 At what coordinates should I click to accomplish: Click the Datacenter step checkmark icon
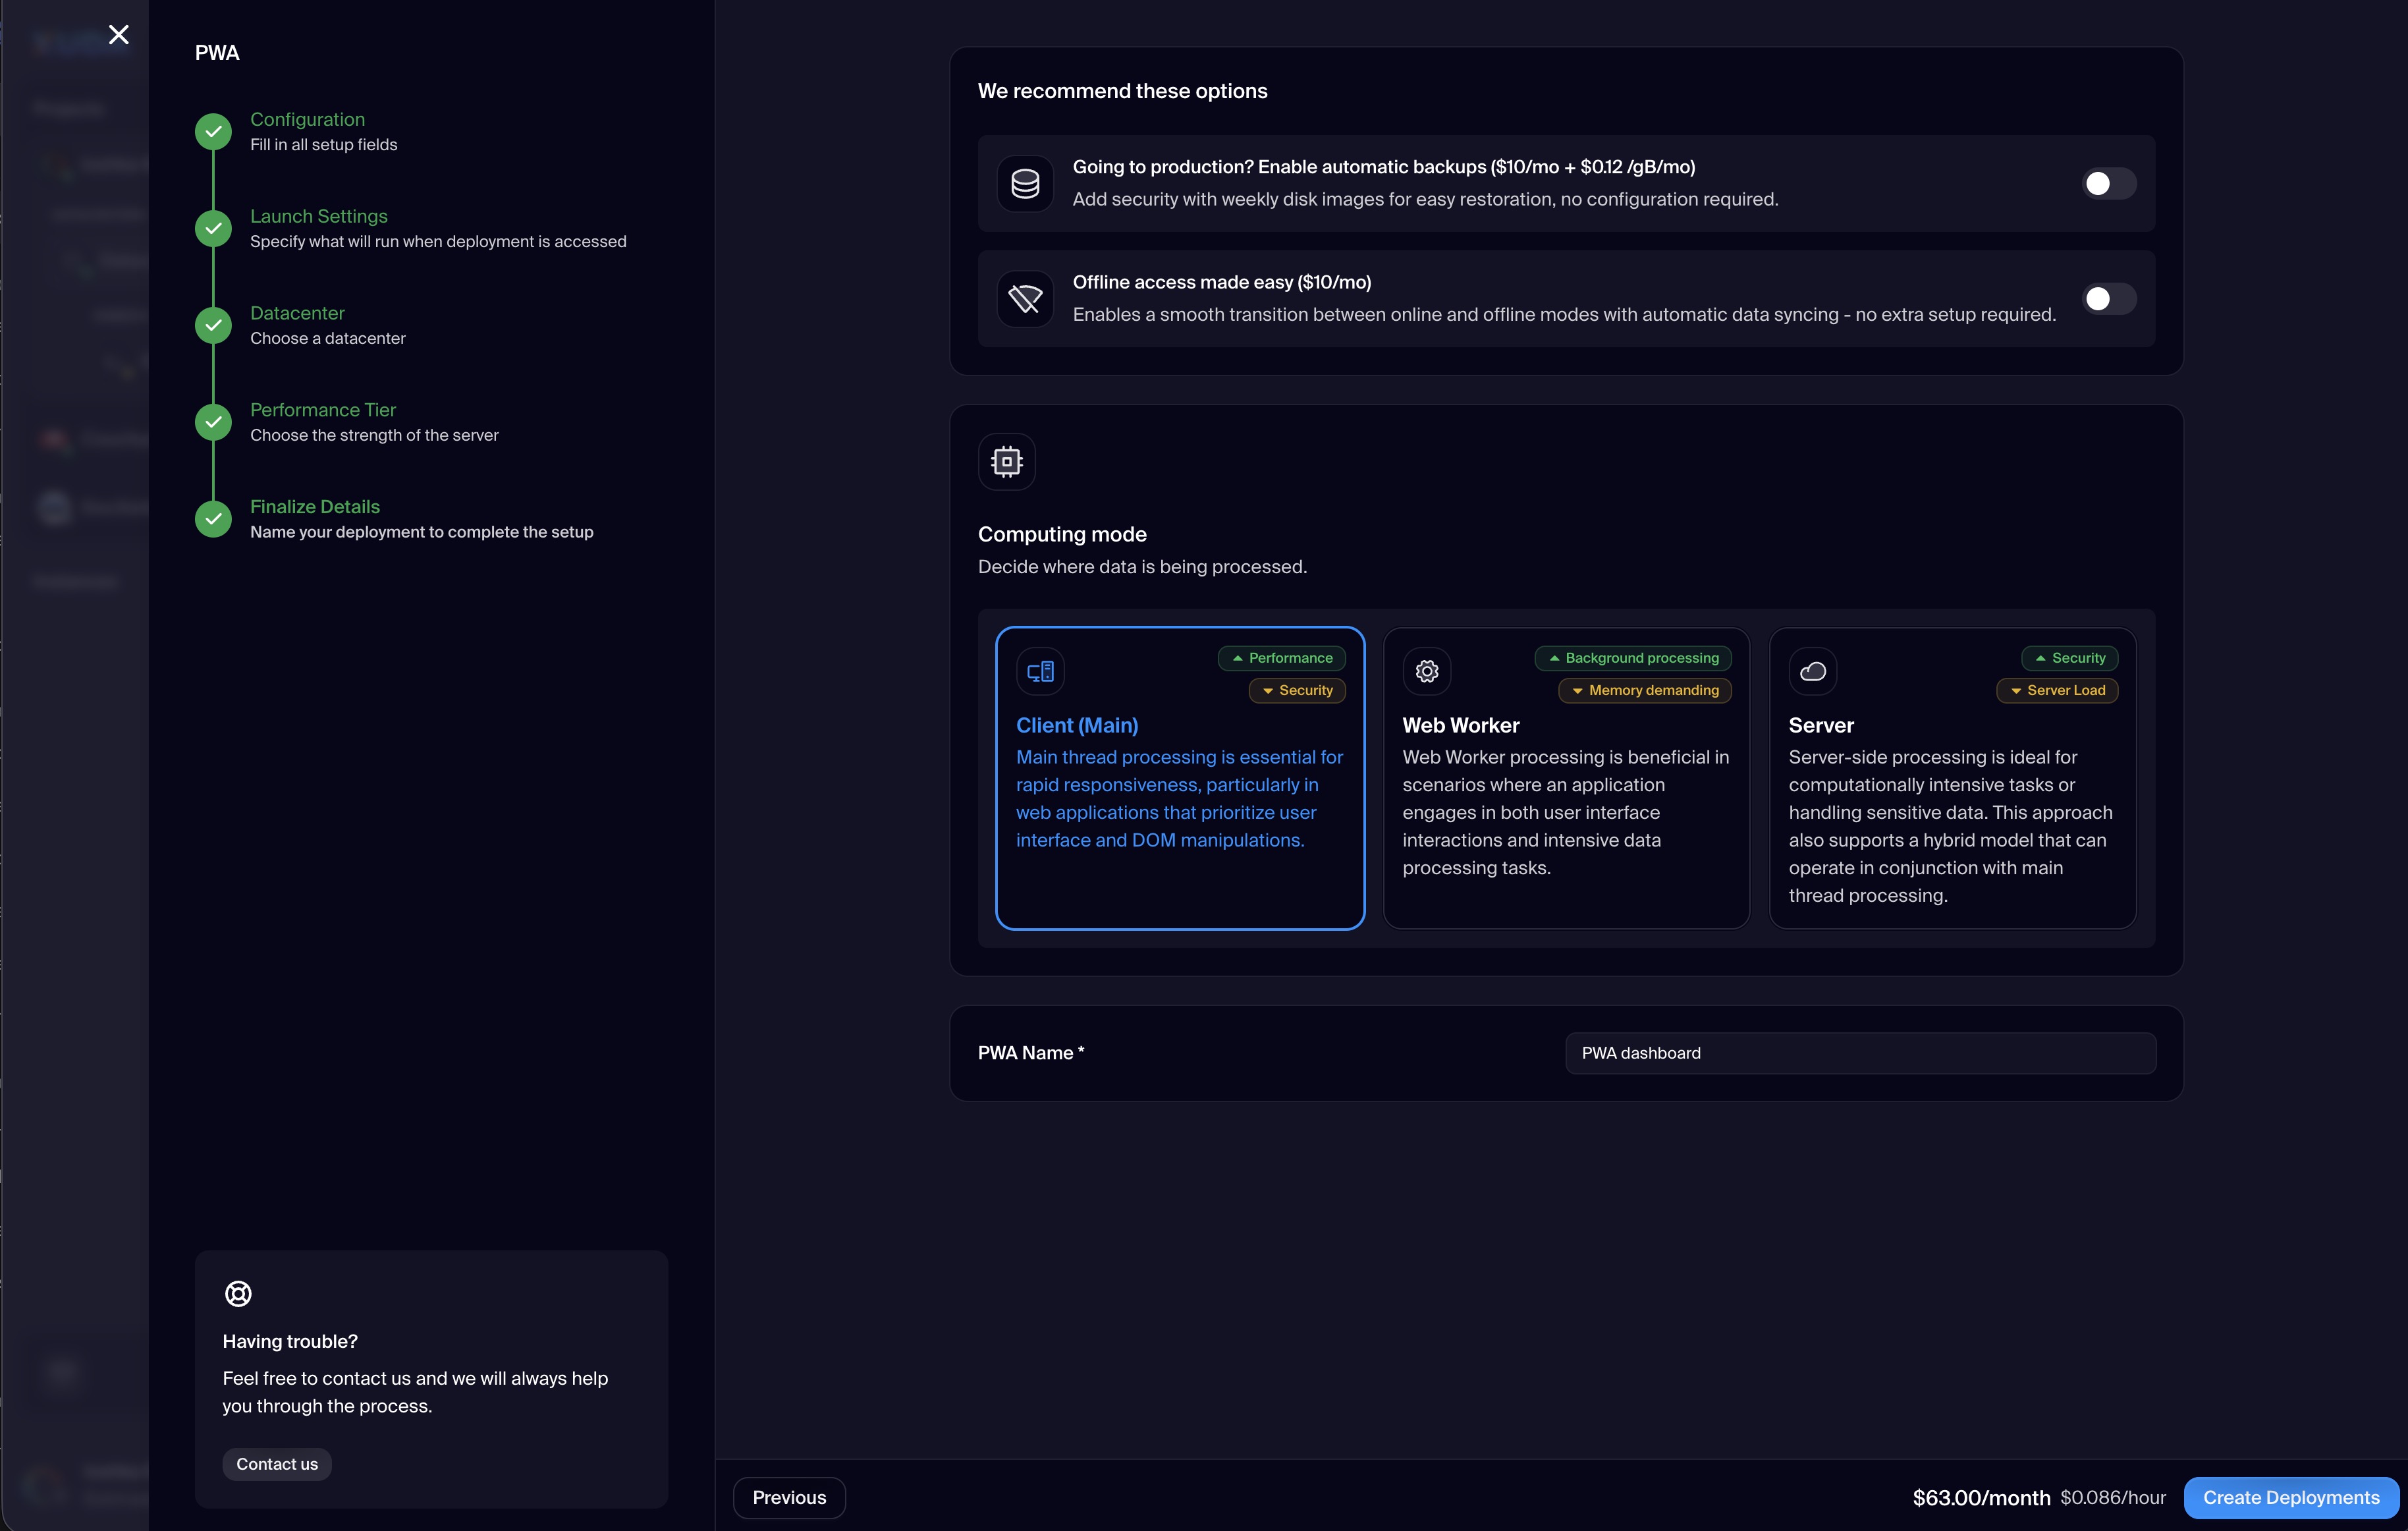click(213, 325)
